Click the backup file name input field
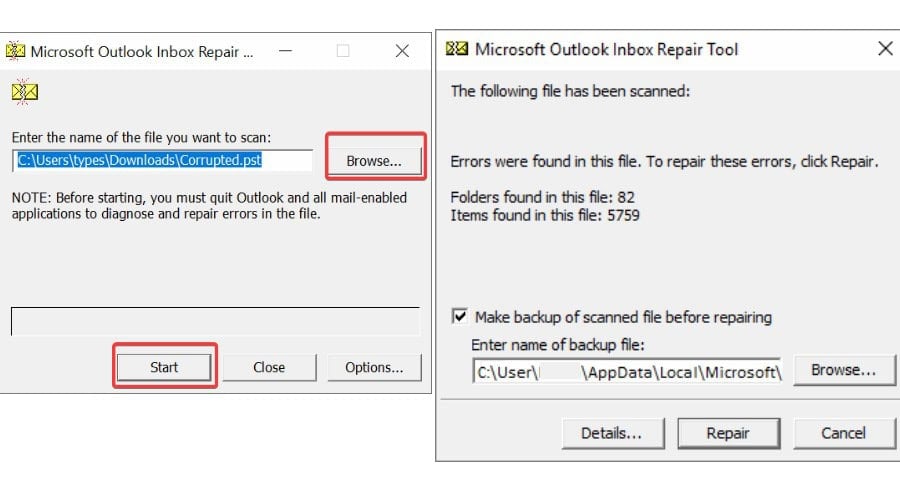The image size is (900, 500). (x=627, y=371)
